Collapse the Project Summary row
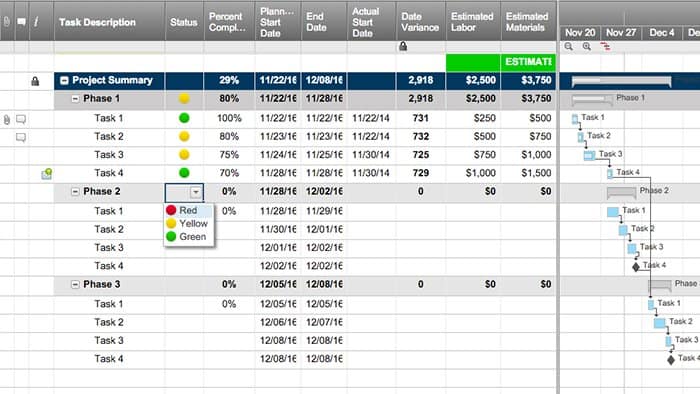This screenshot has height=394, width=700. tap(64, 80)
